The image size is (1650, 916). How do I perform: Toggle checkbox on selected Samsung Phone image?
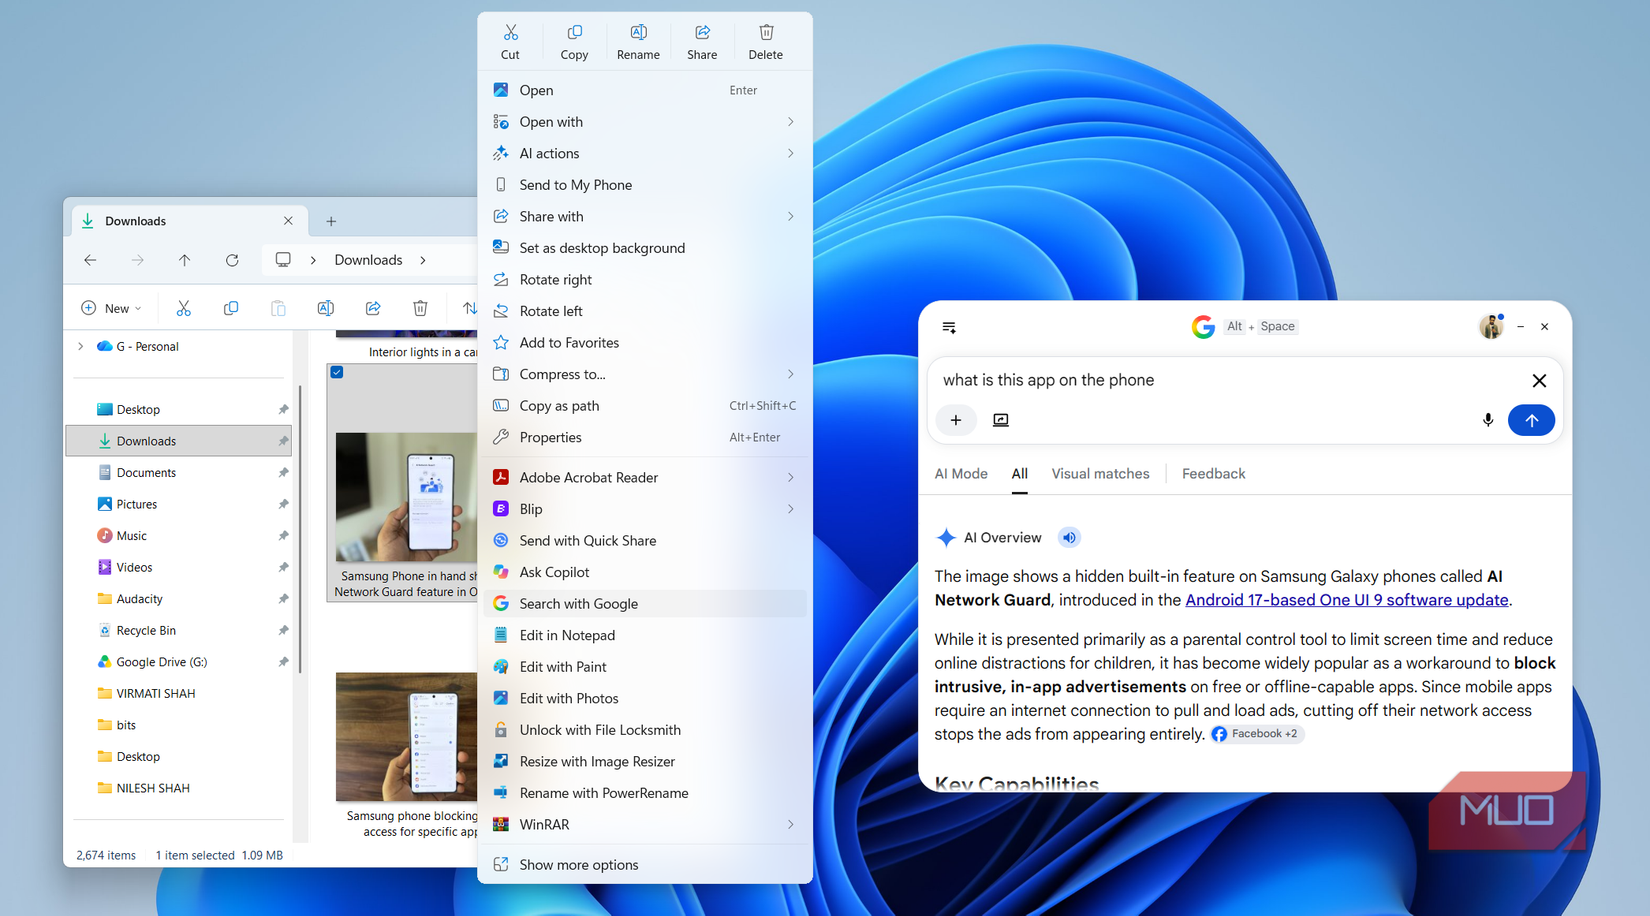(337, 372)
